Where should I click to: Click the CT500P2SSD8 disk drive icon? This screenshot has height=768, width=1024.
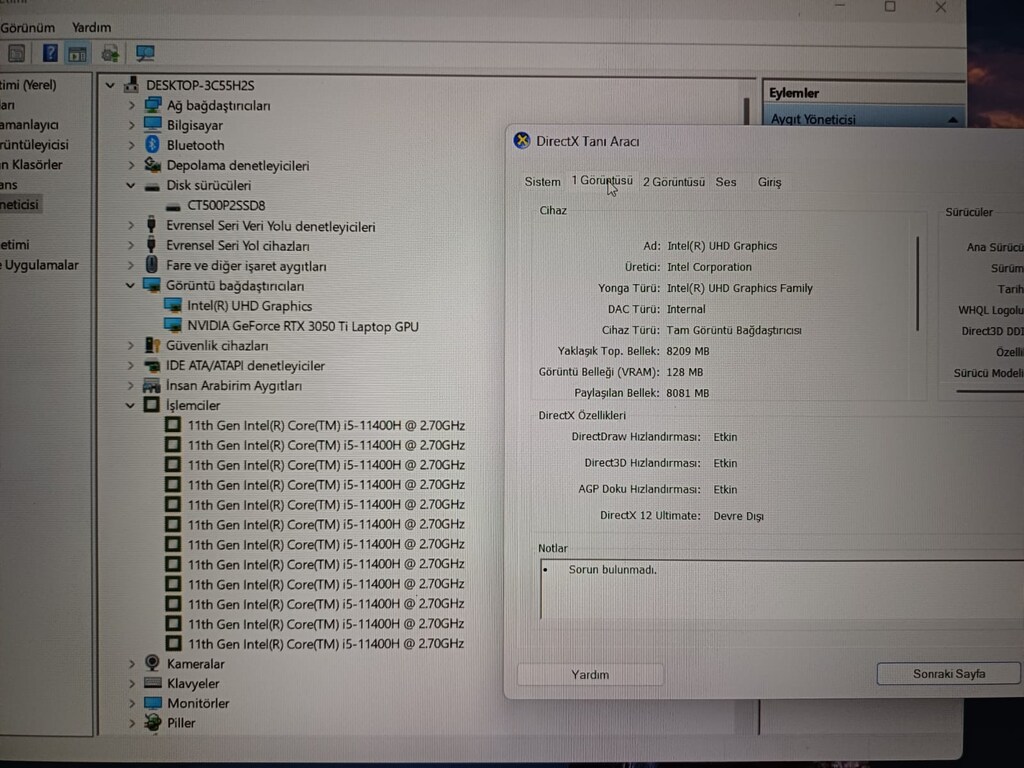tap(173, 206)
